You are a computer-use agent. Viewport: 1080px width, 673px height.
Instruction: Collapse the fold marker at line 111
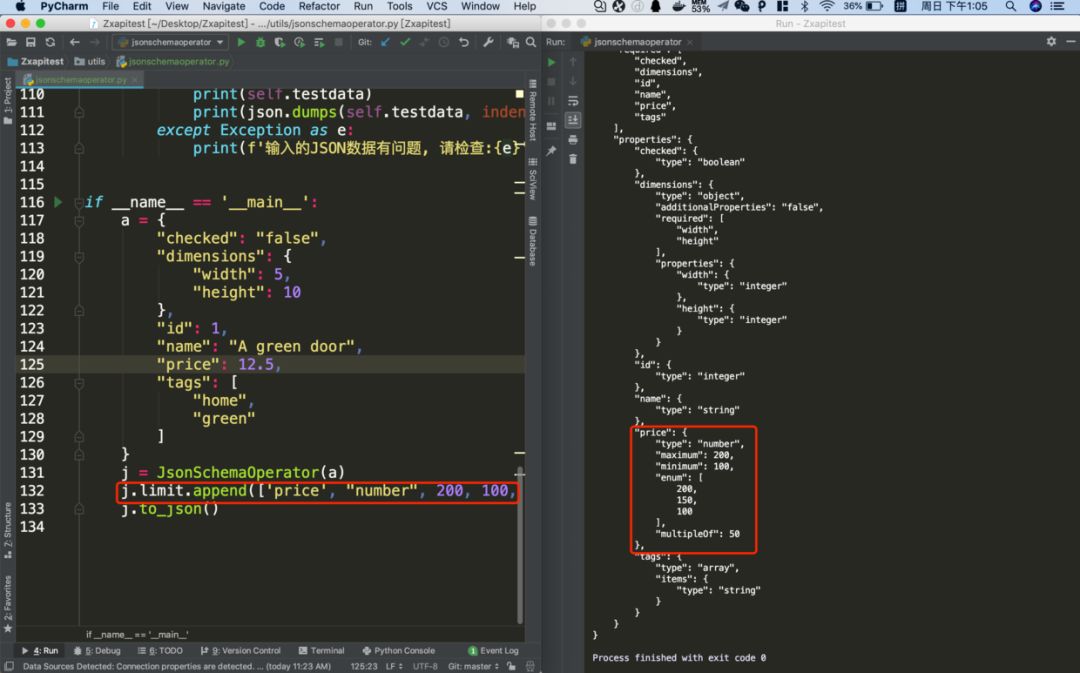pos(79,112)
